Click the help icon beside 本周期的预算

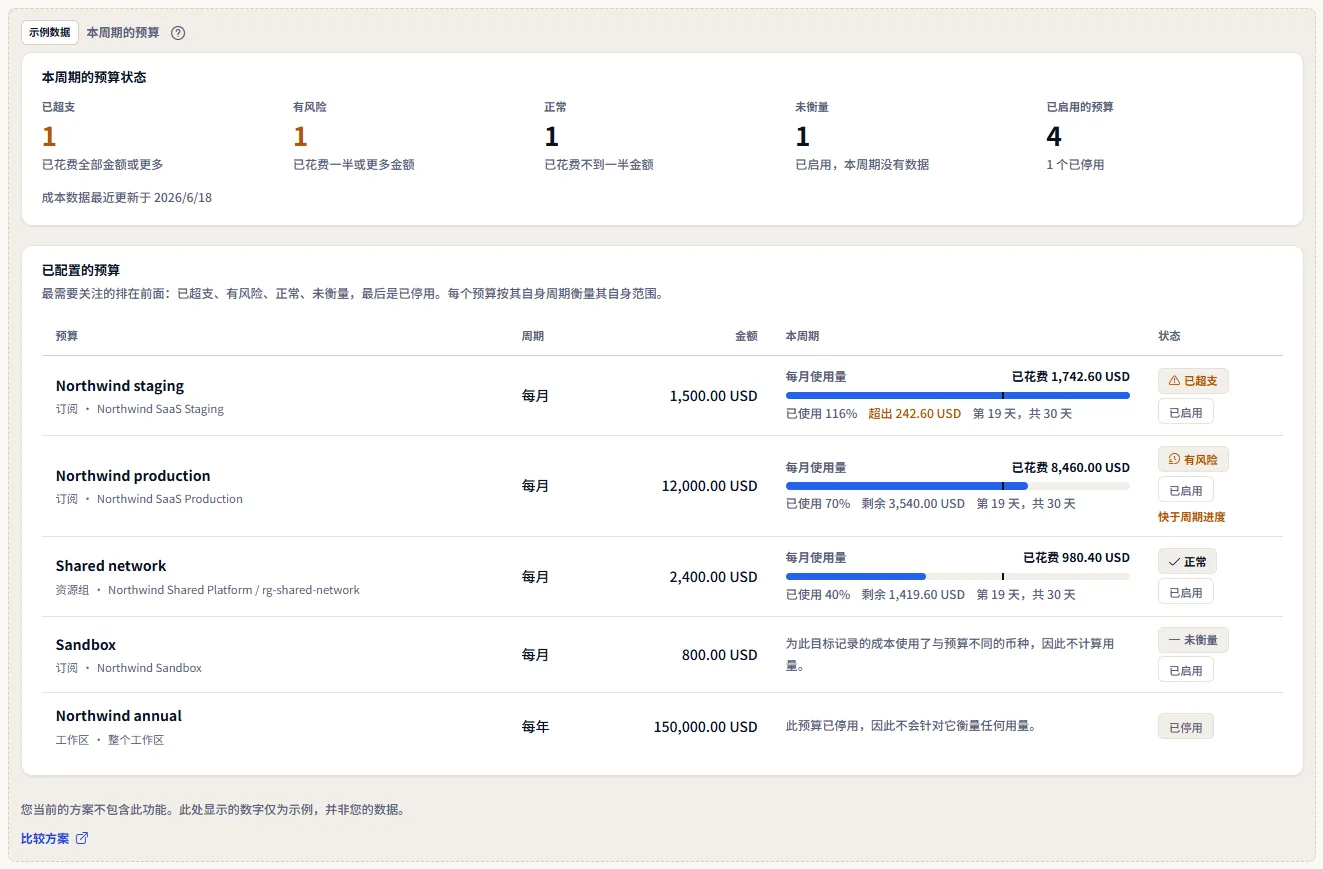[178, 33]
